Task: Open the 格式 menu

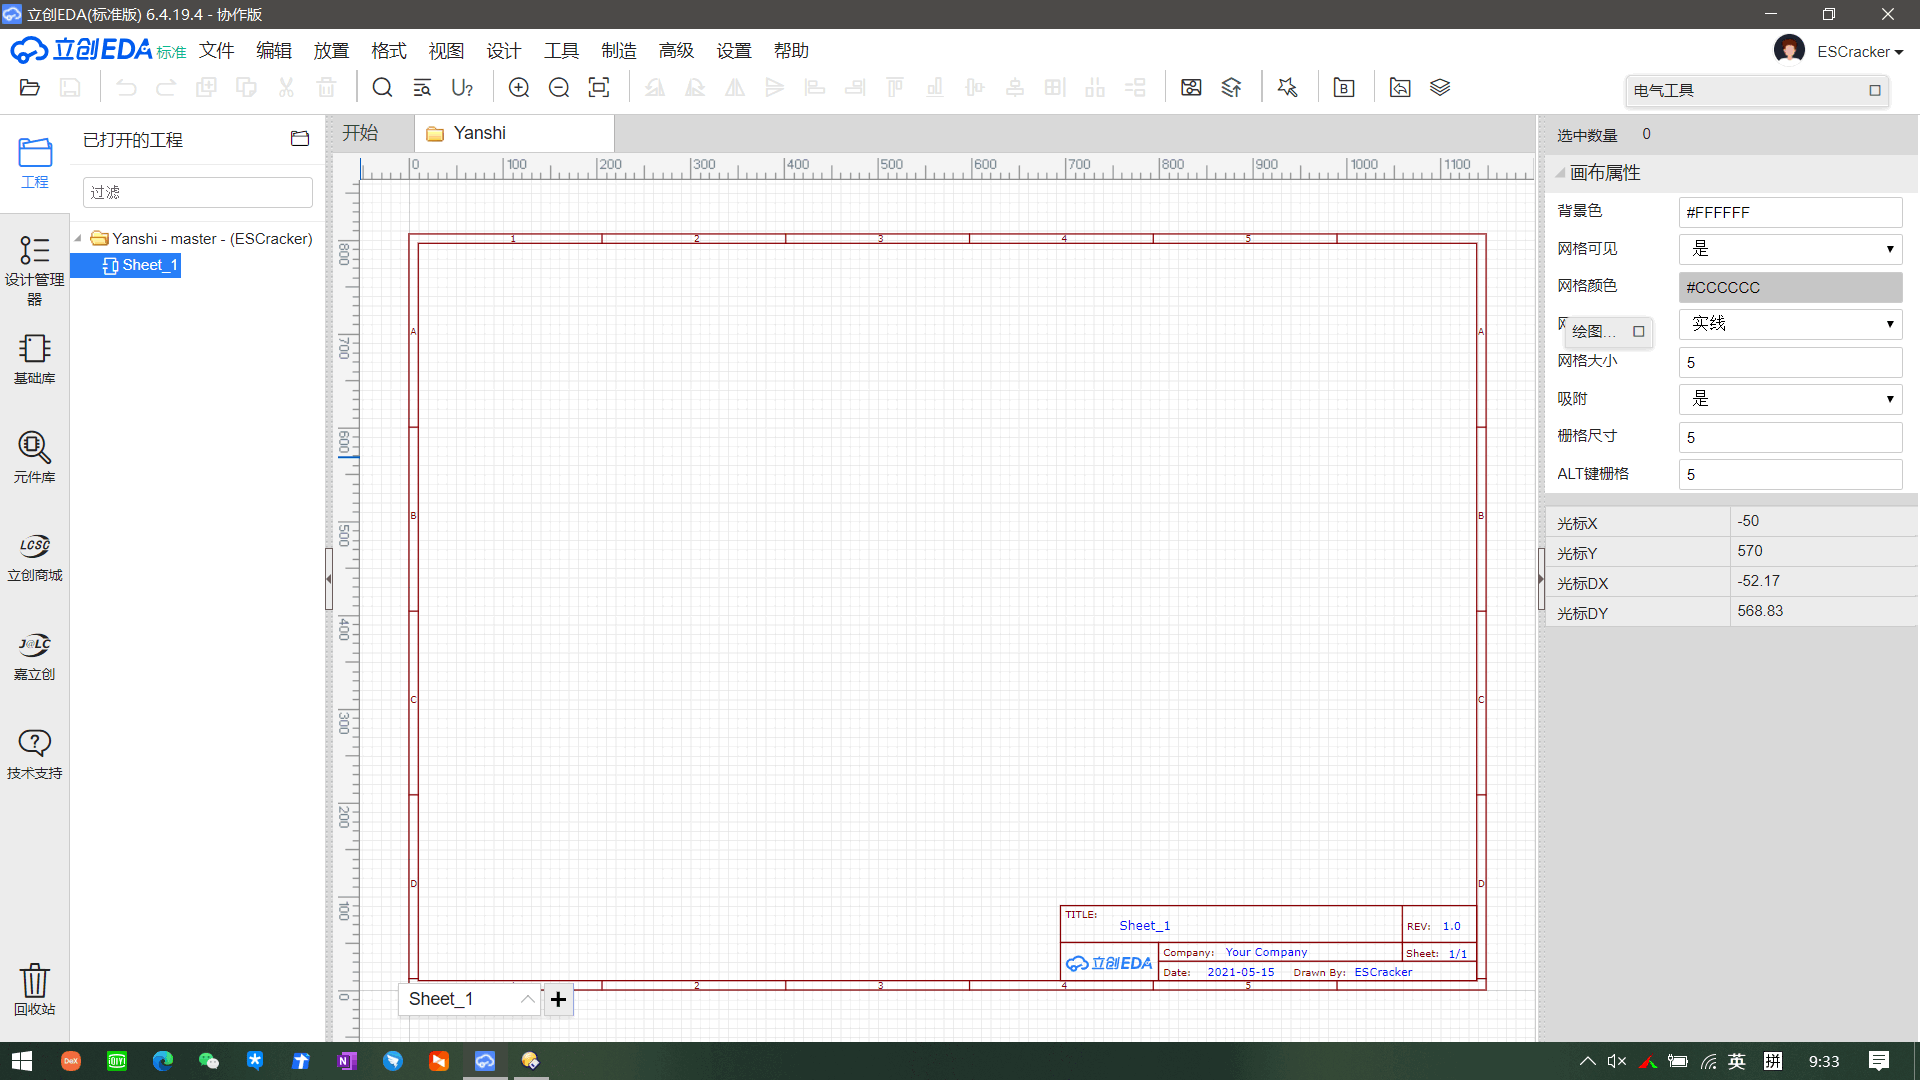Action: pos(389,51)
